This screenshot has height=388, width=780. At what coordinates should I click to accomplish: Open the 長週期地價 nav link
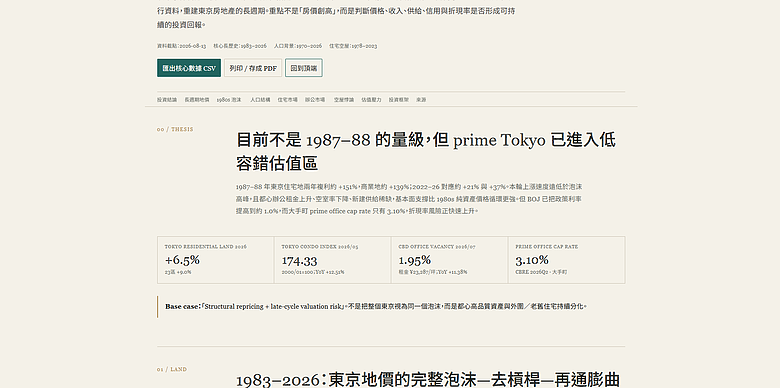(197, 99)
